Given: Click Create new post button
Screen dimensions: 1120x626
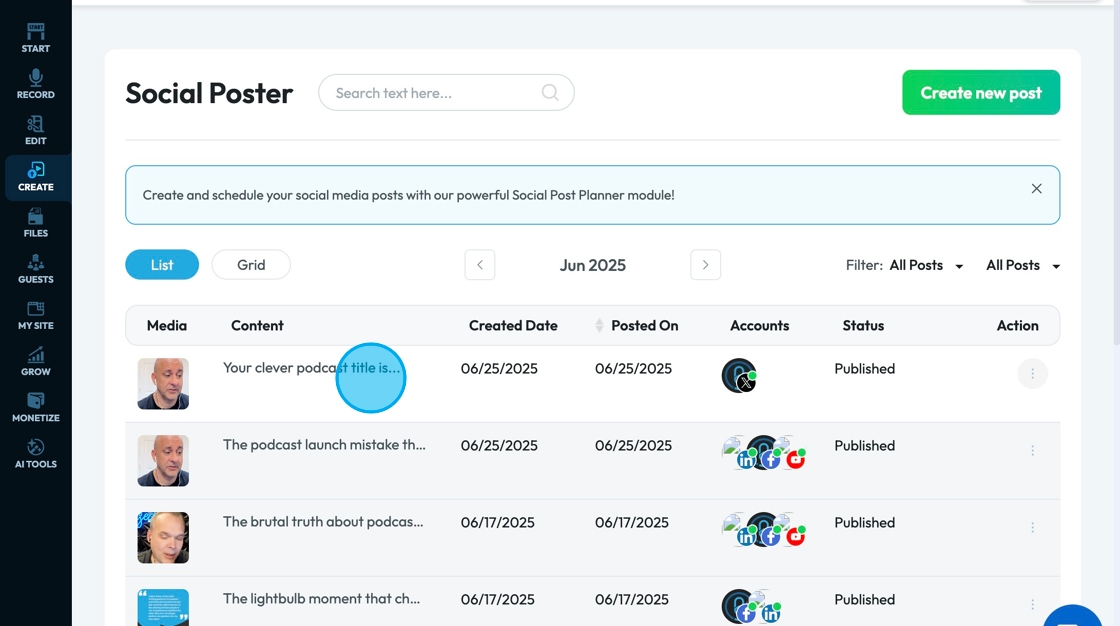Looking at the screenshot, I should (x=981, y=92).
